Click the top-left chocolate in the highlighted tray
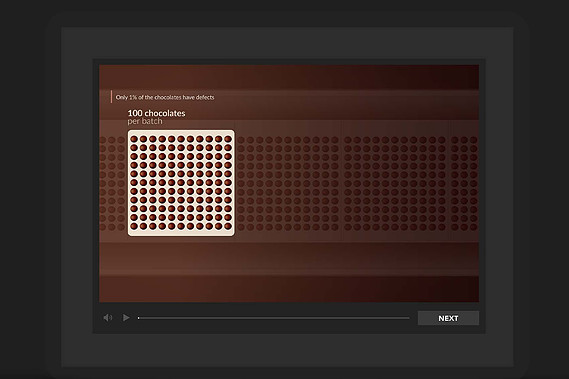This screenshot has height=379, width=569. (x=134, y=139)
